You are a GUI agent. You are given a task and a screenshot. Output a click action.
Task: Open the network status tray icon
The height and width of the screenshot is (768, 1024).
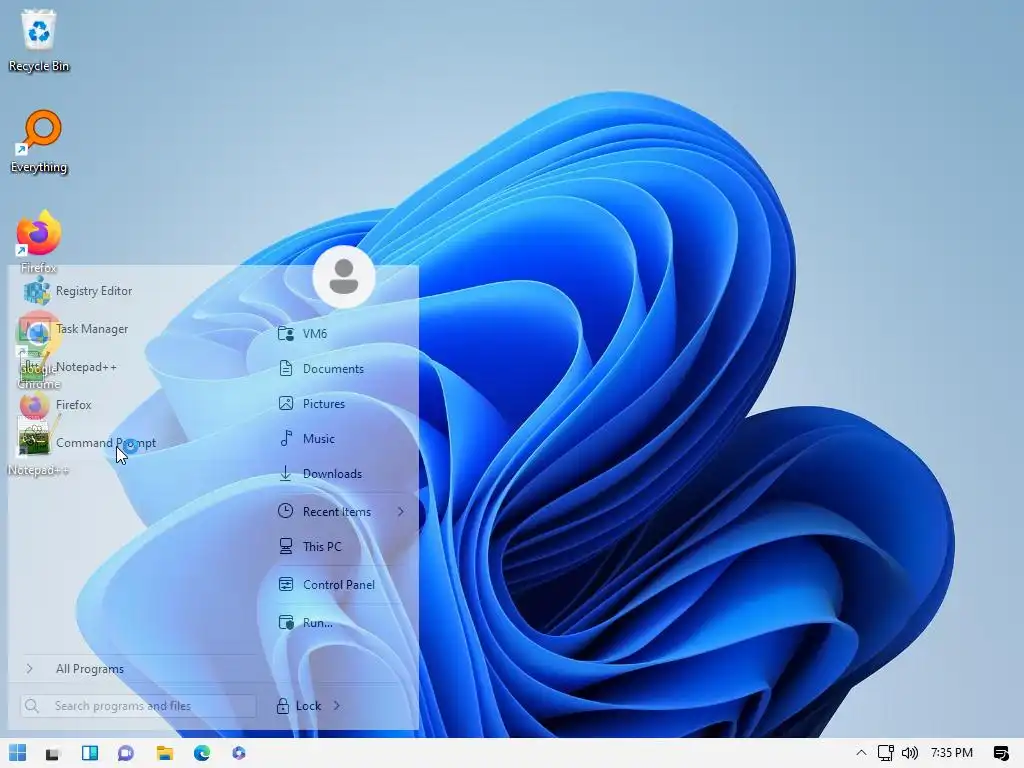pos(886,753)
